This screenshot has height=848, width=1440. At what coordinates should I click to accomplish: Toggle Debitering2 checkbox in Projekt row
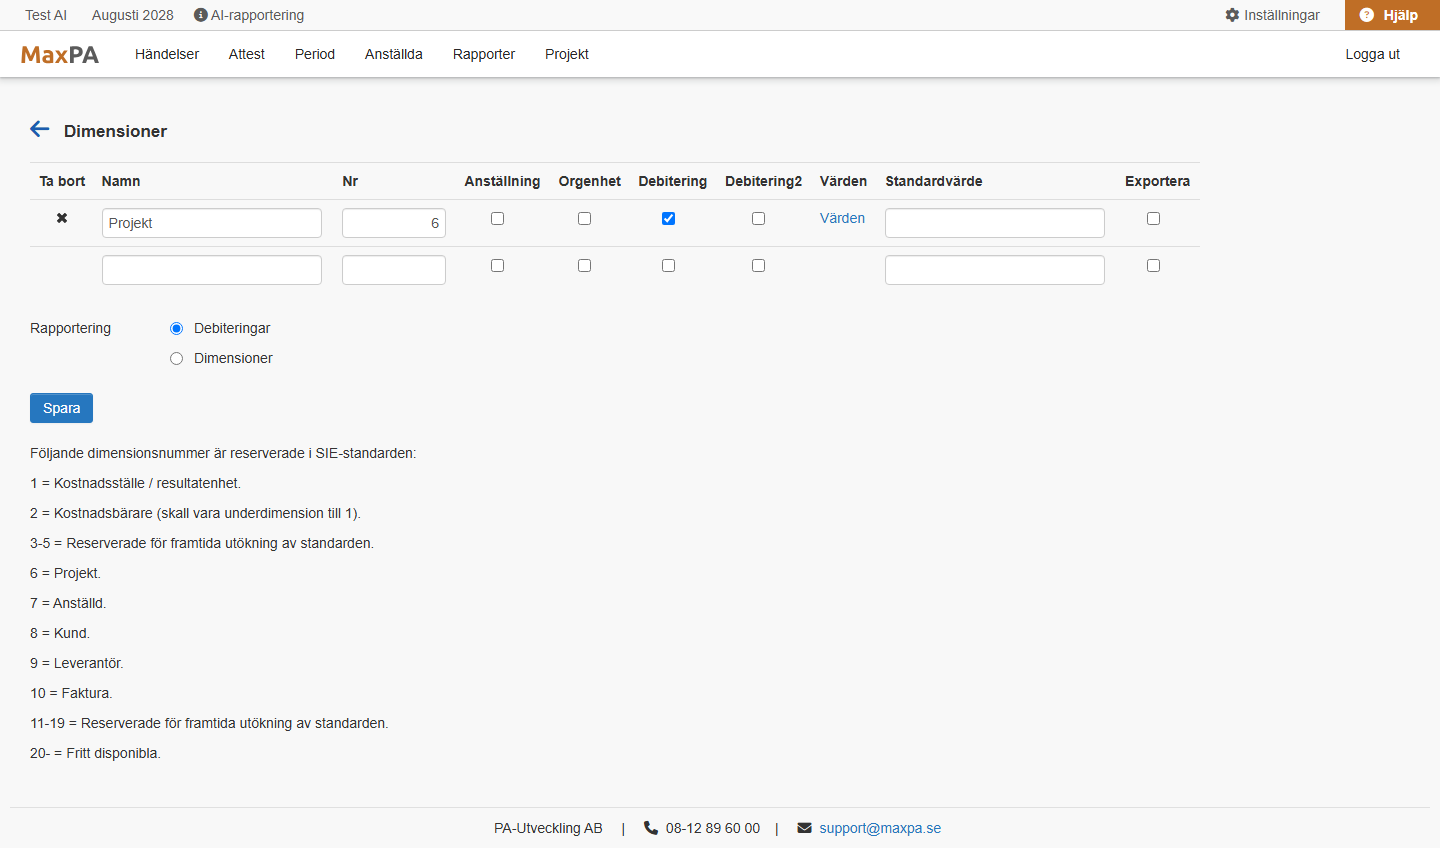tap(758, 218)
